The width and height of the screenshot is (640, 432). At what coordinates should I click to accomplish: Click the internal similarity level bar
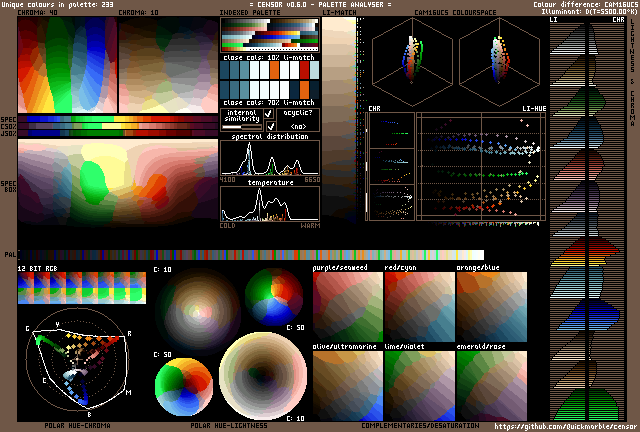click(x=241, y=127)
